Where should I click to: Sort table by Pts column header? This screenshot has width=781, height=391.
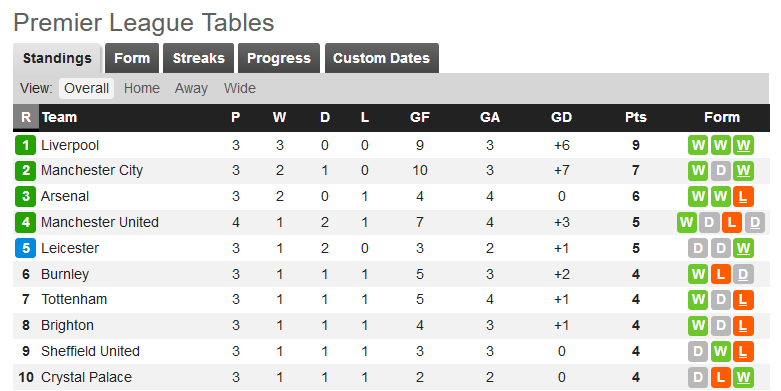[x=636, y=118]
